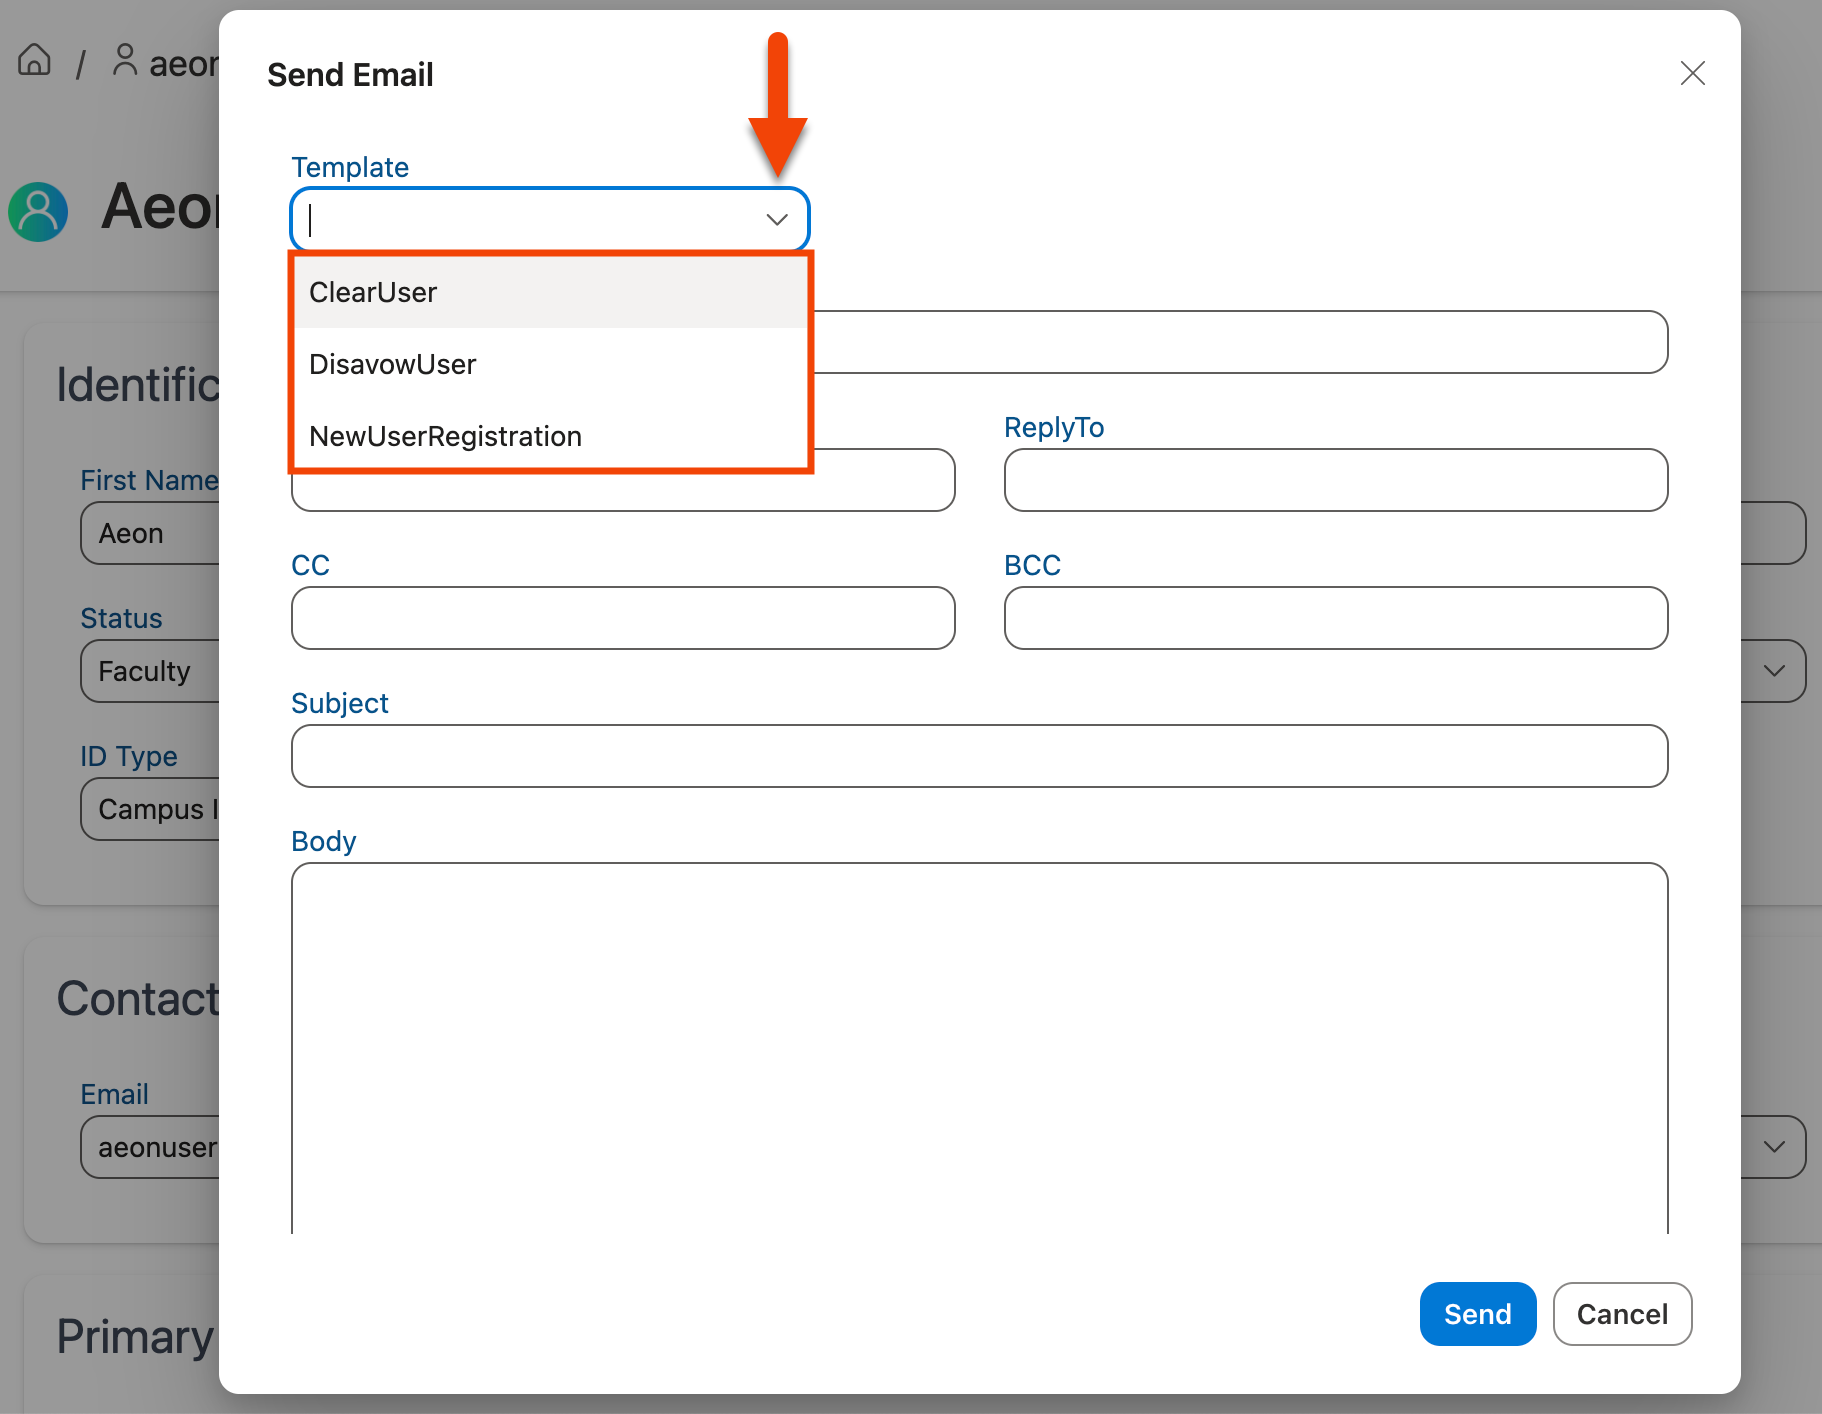Click the Cancel button
The width and height of the screenshot is (1822, 1414).
pos(1621,1314)
